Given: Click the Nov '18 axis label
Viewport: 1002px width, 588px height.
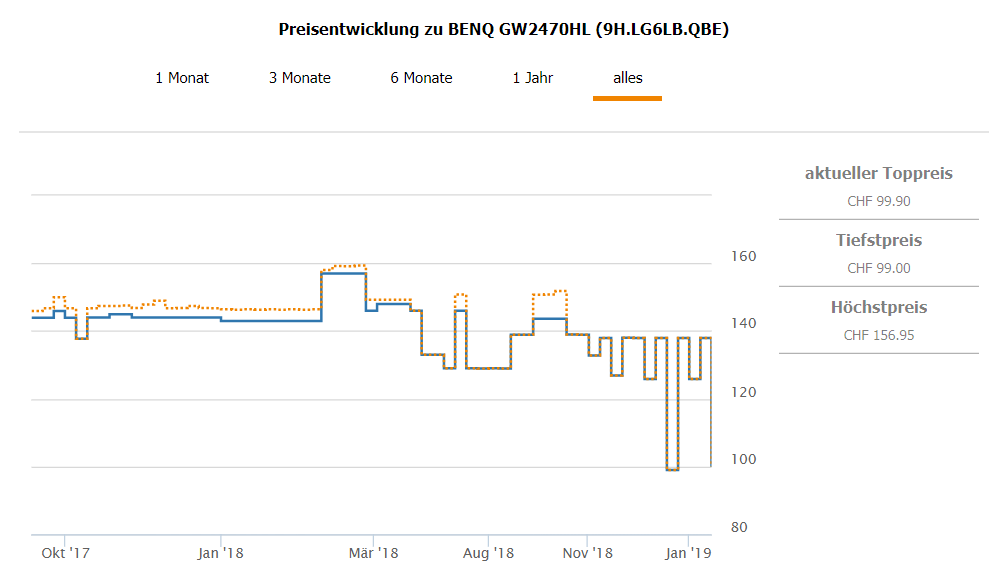Looking at the screenshot, I should (587, 552).
